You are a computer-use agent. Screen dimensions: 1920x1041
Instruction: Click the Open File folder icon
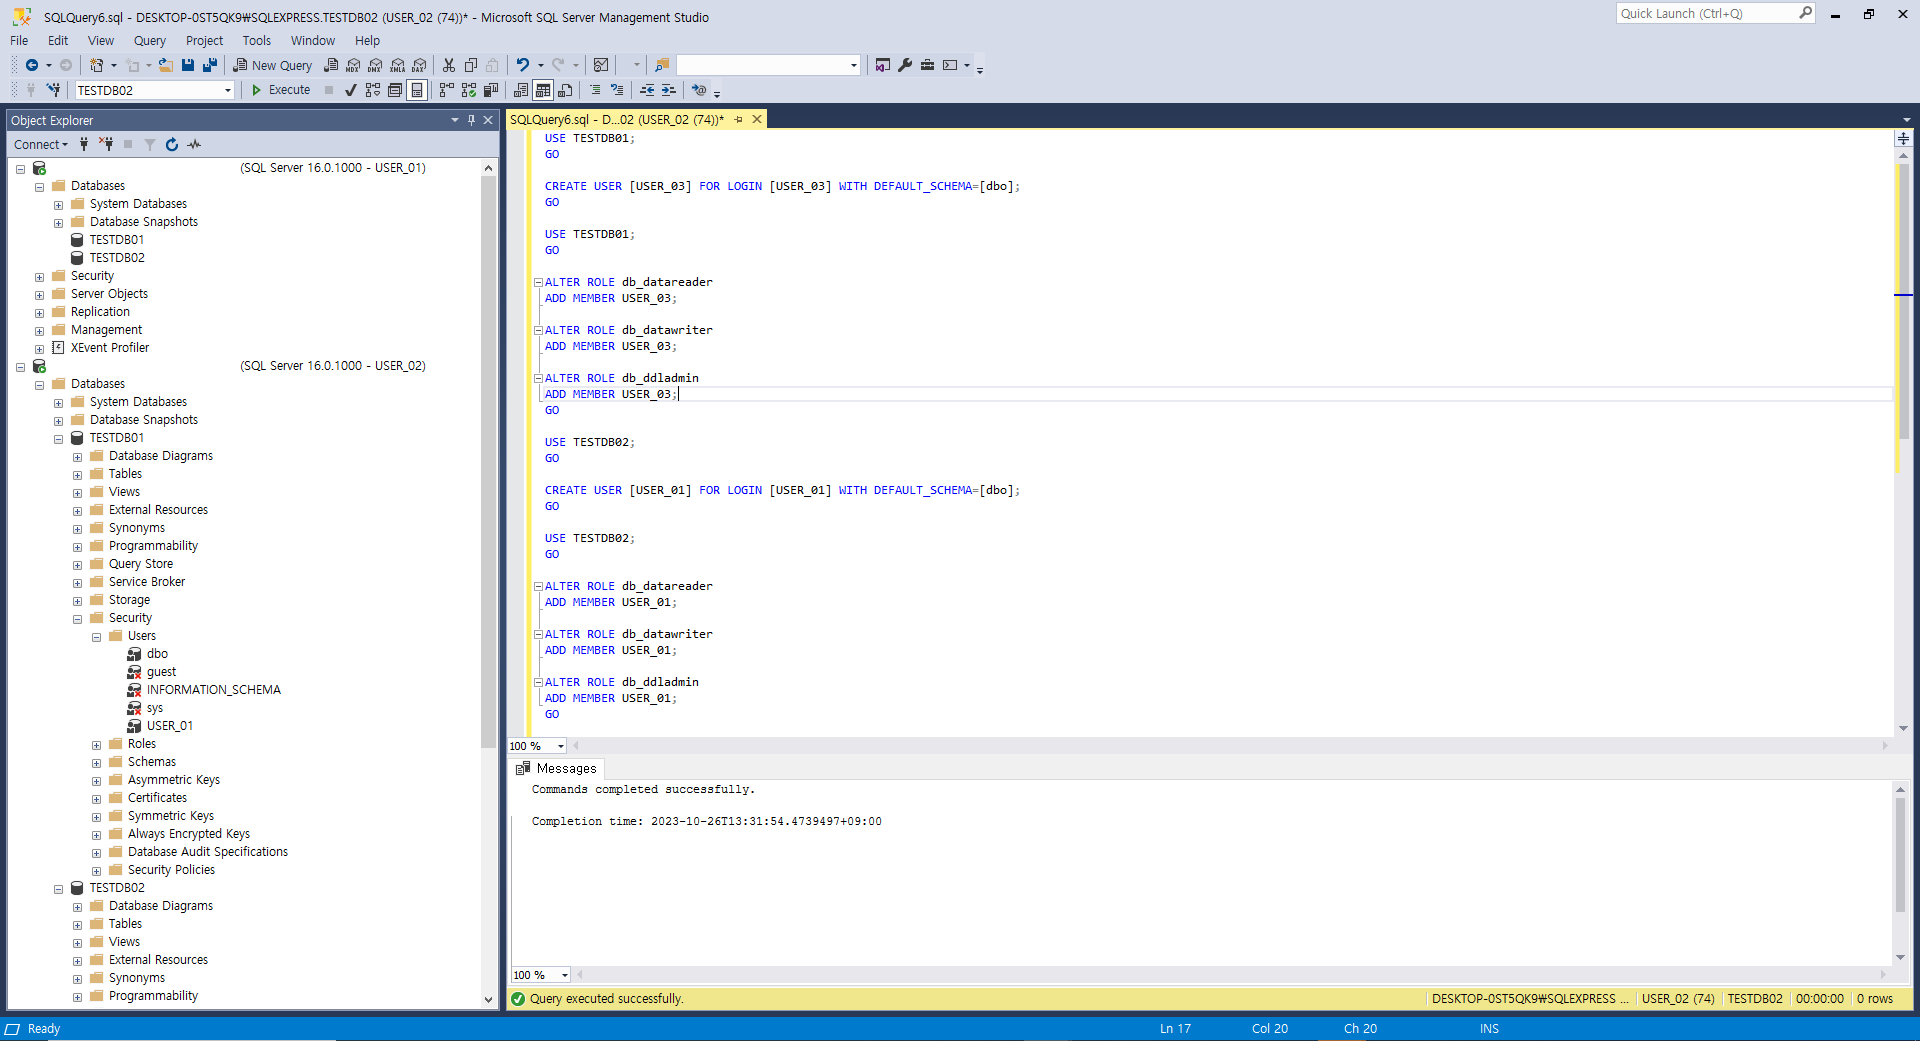pyautogui.click(x=166, y=65)
